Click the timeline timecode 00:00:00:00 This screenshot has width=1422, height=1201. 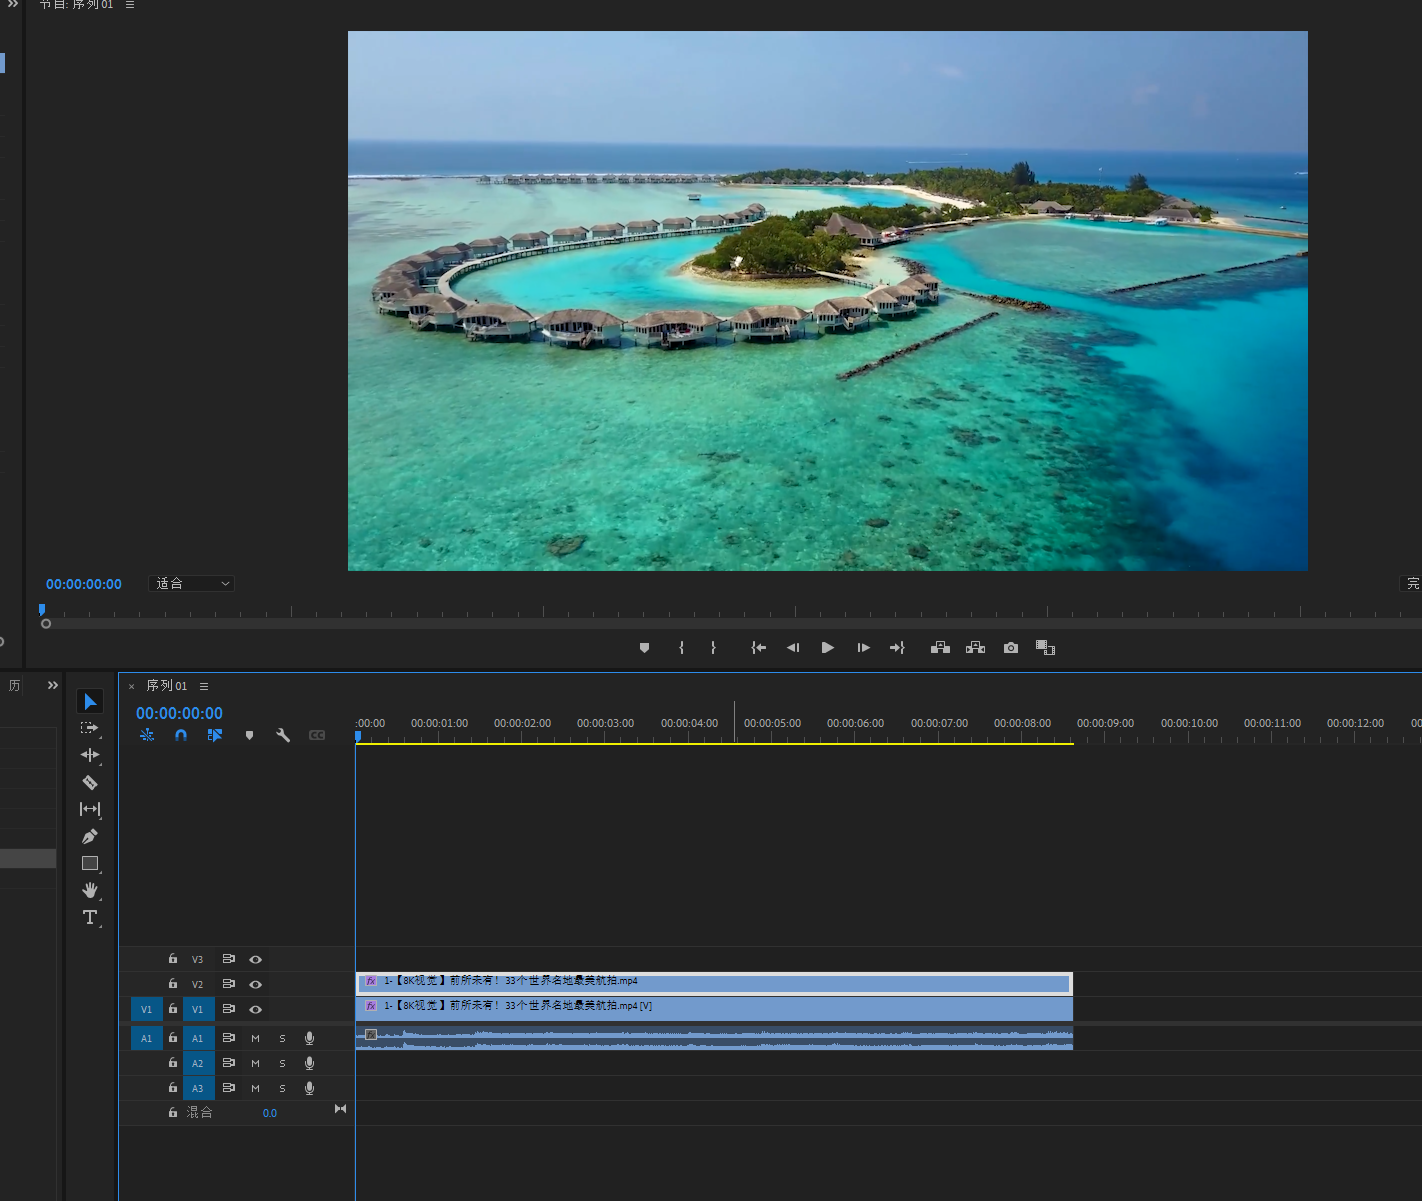[x=179, y=713]
